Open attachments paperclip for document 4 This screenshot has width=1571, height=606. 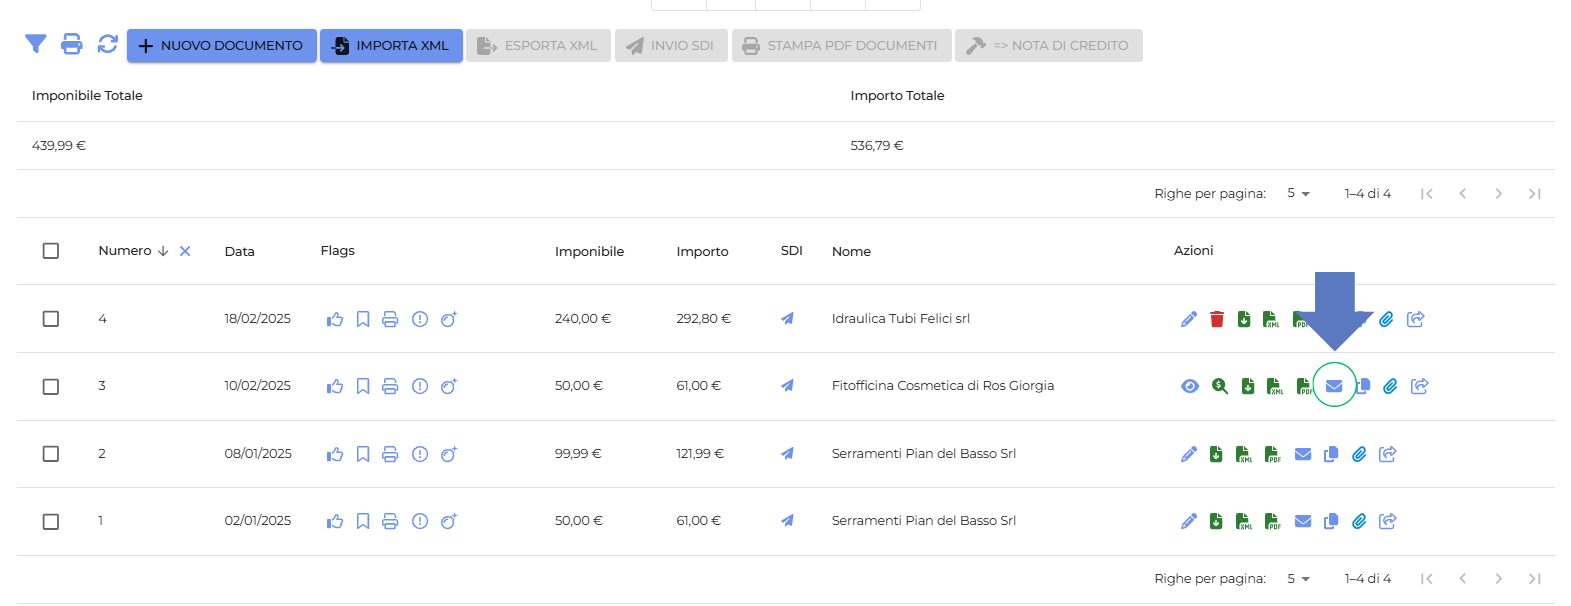tap(1386, 319)
